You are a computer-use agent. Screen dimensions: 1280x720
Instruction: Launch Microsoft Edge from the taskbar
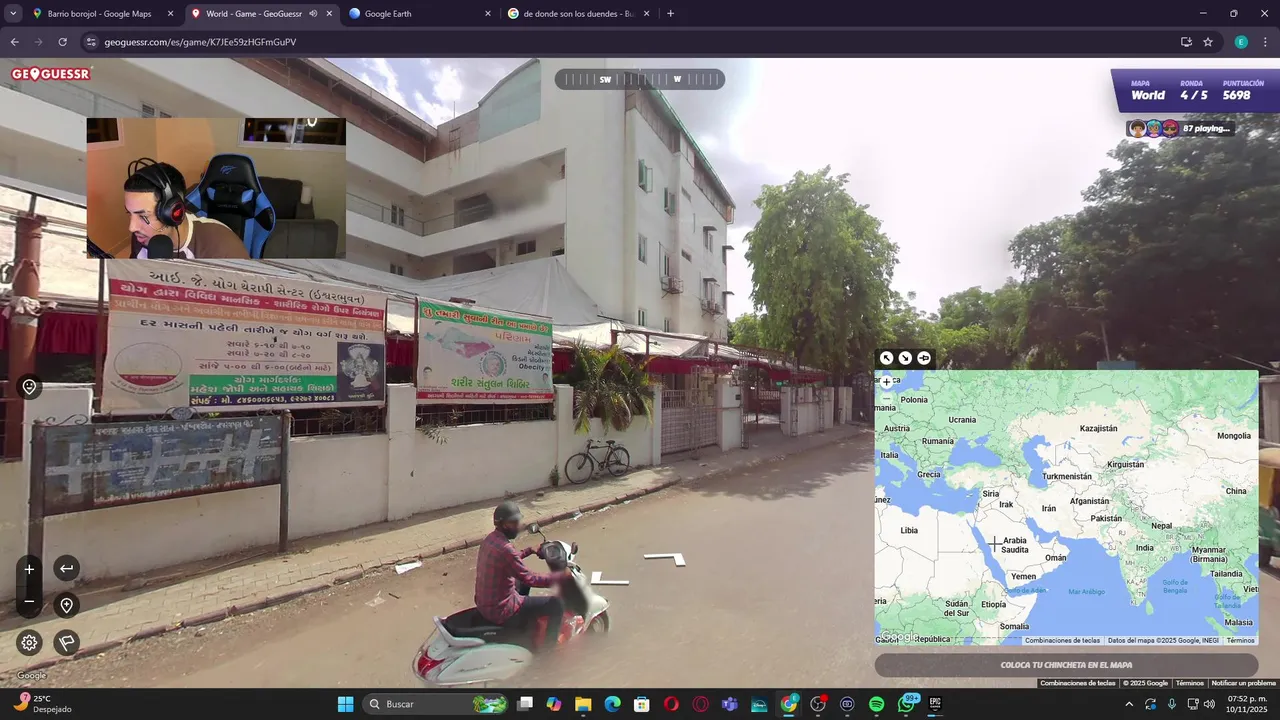[612, 704]
